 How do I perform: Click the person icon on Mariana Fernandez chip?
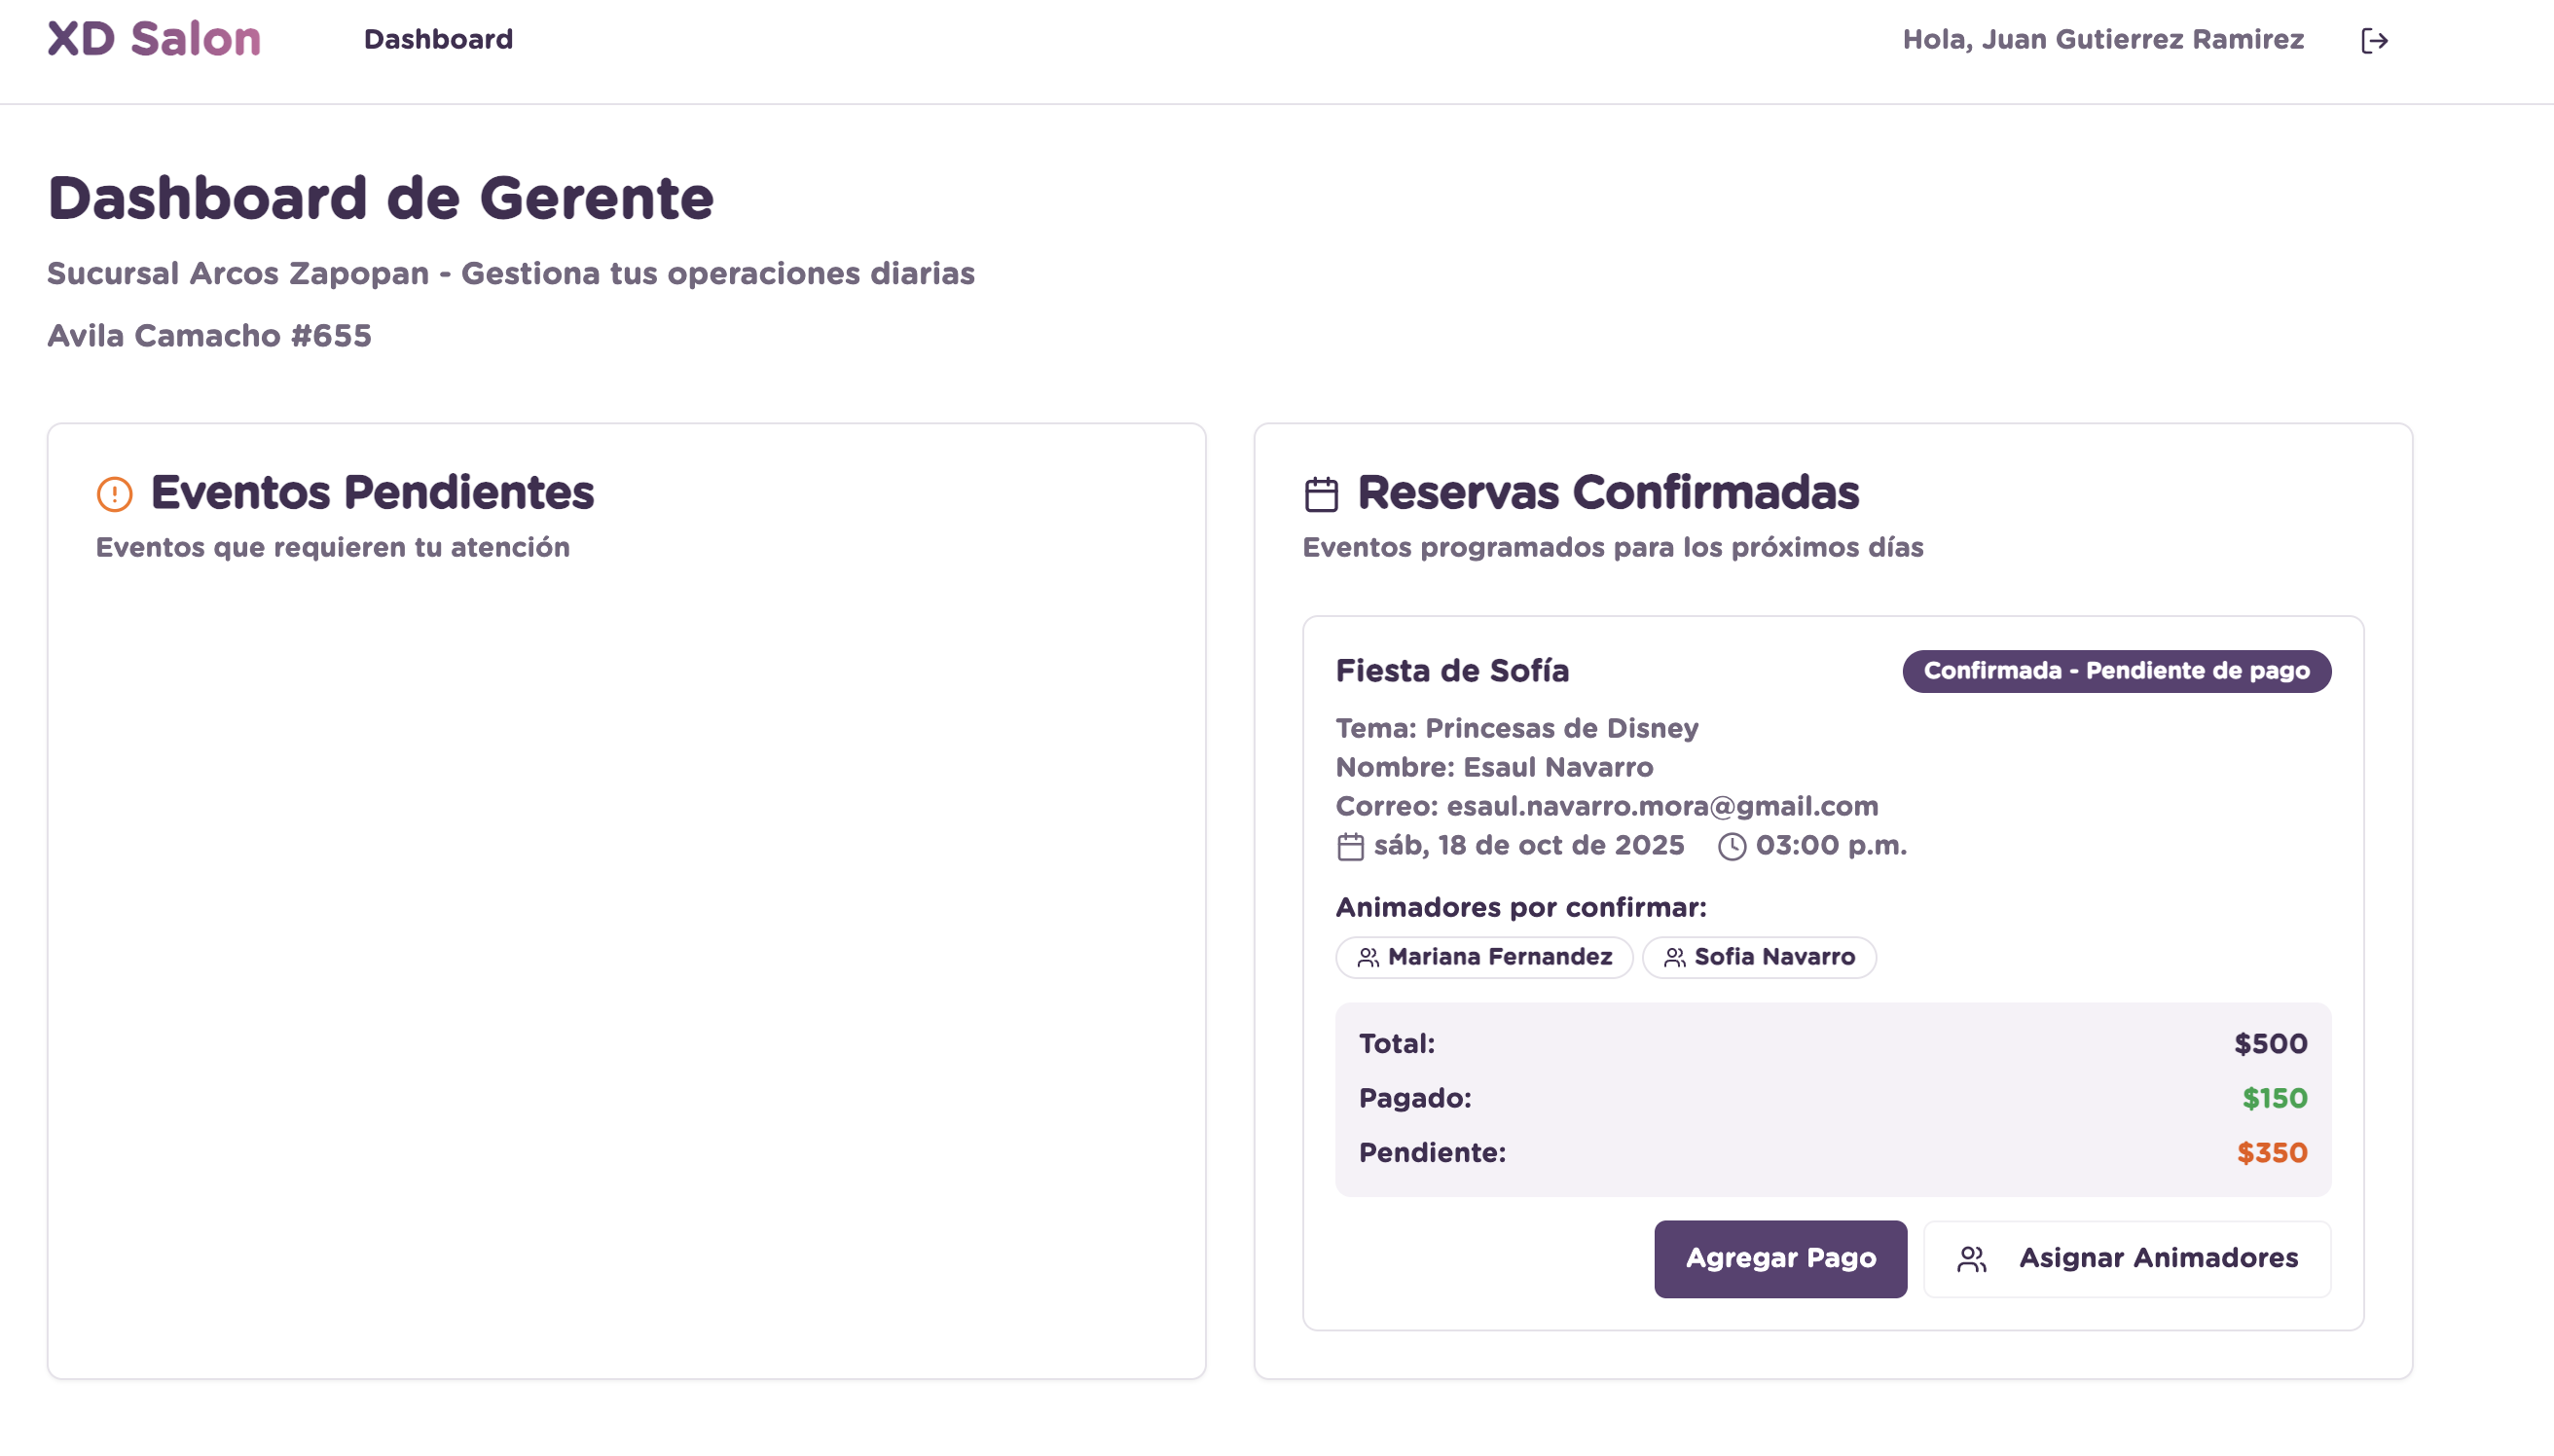pos(1369,957)
